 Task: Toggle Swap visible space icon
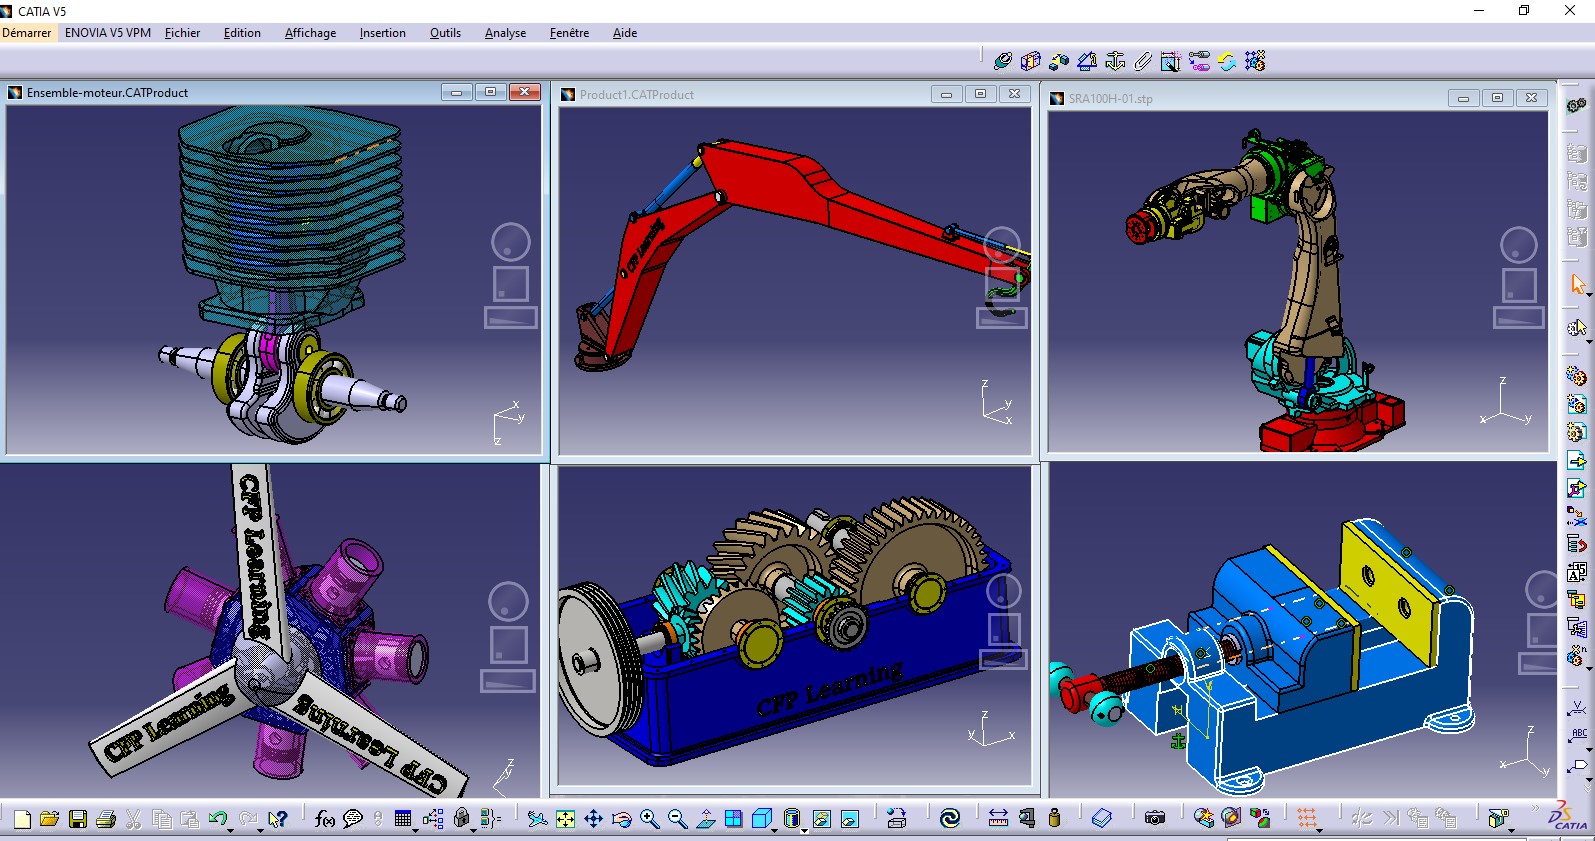pyautogui.click(x=849, y=820)
